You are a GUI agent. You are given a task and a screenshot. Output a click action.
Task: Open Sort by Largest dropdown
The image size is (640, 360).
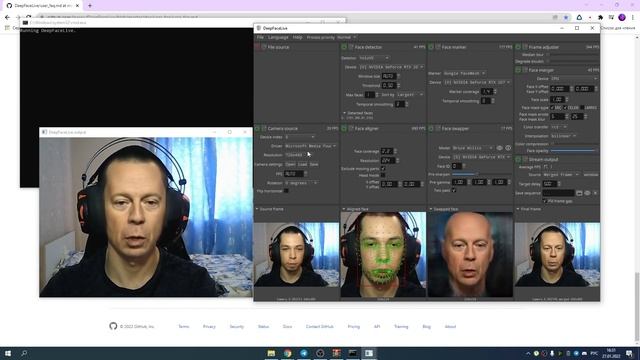pos(410,95)
